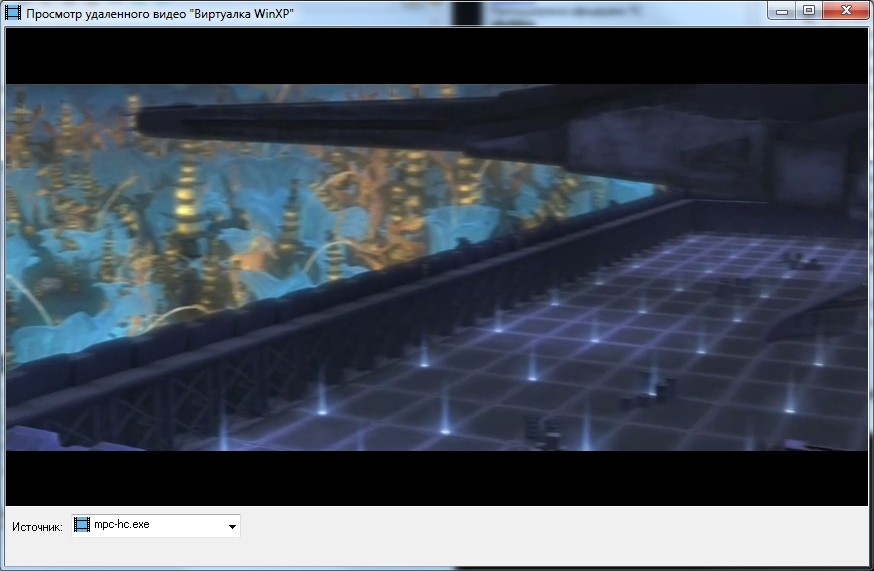Screen dimensions: 874x571
Task: Click the bottom black letterbox bar
Action: (x=437, y=478)
